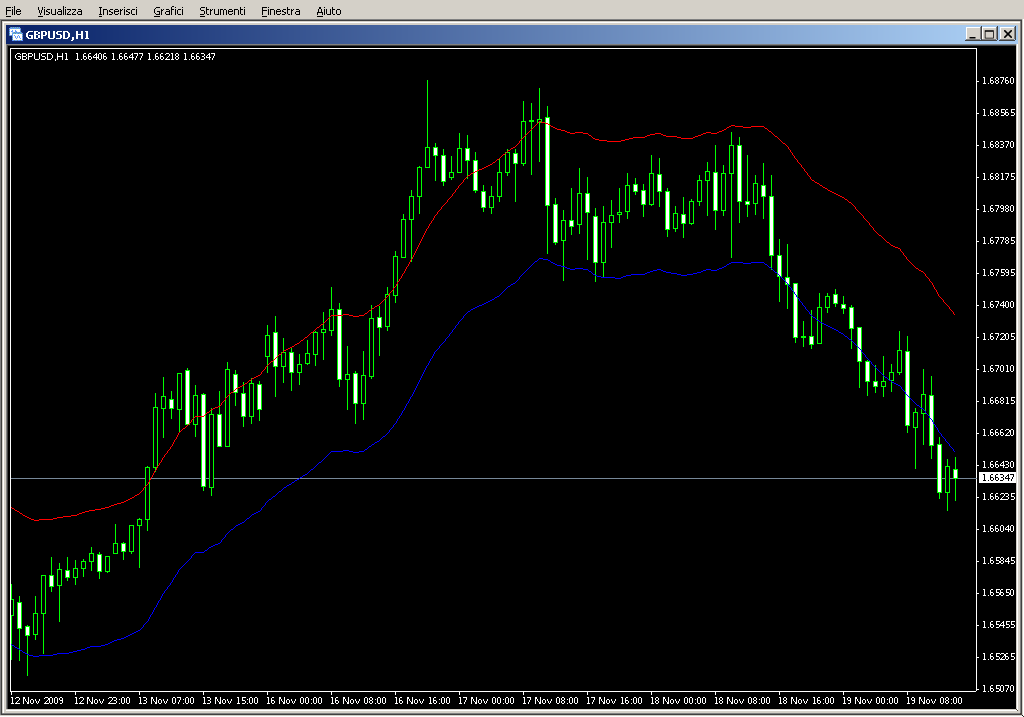Open the Strumenti menu
This screenshot has height=717, width=1024.
point(222,11)
